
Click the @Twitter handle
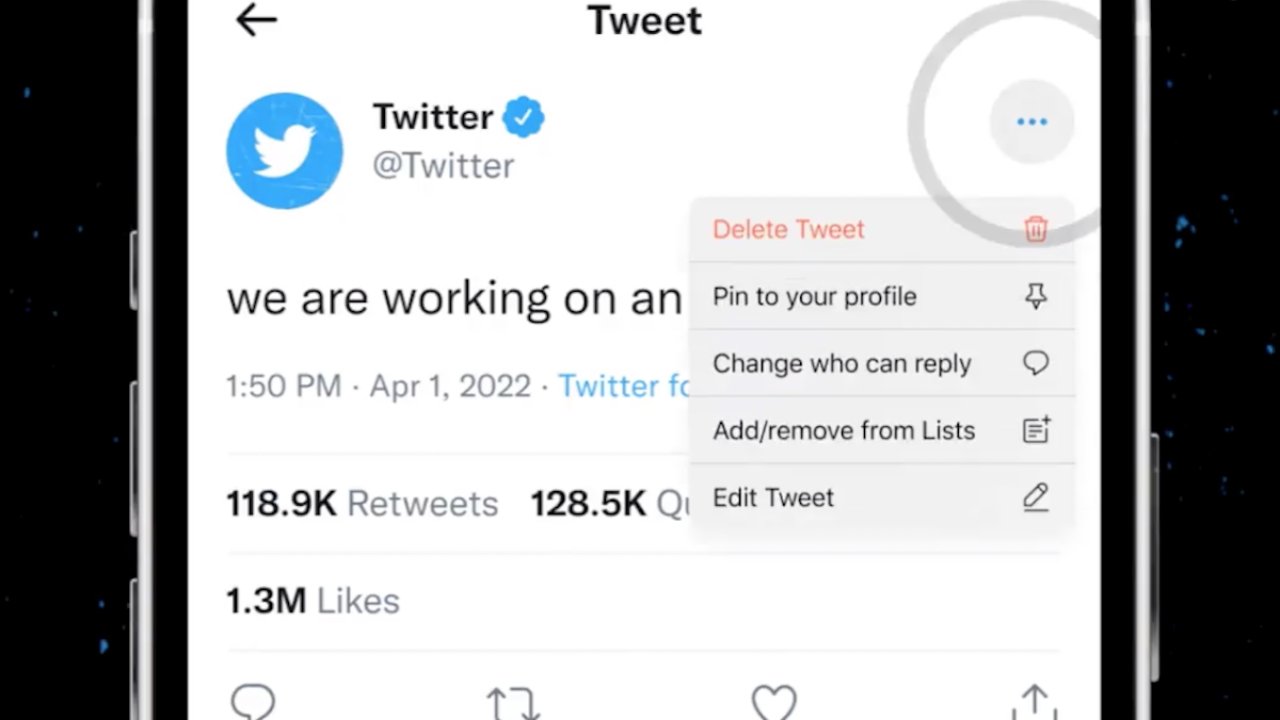pyautogui.click(x=443, y=165)
